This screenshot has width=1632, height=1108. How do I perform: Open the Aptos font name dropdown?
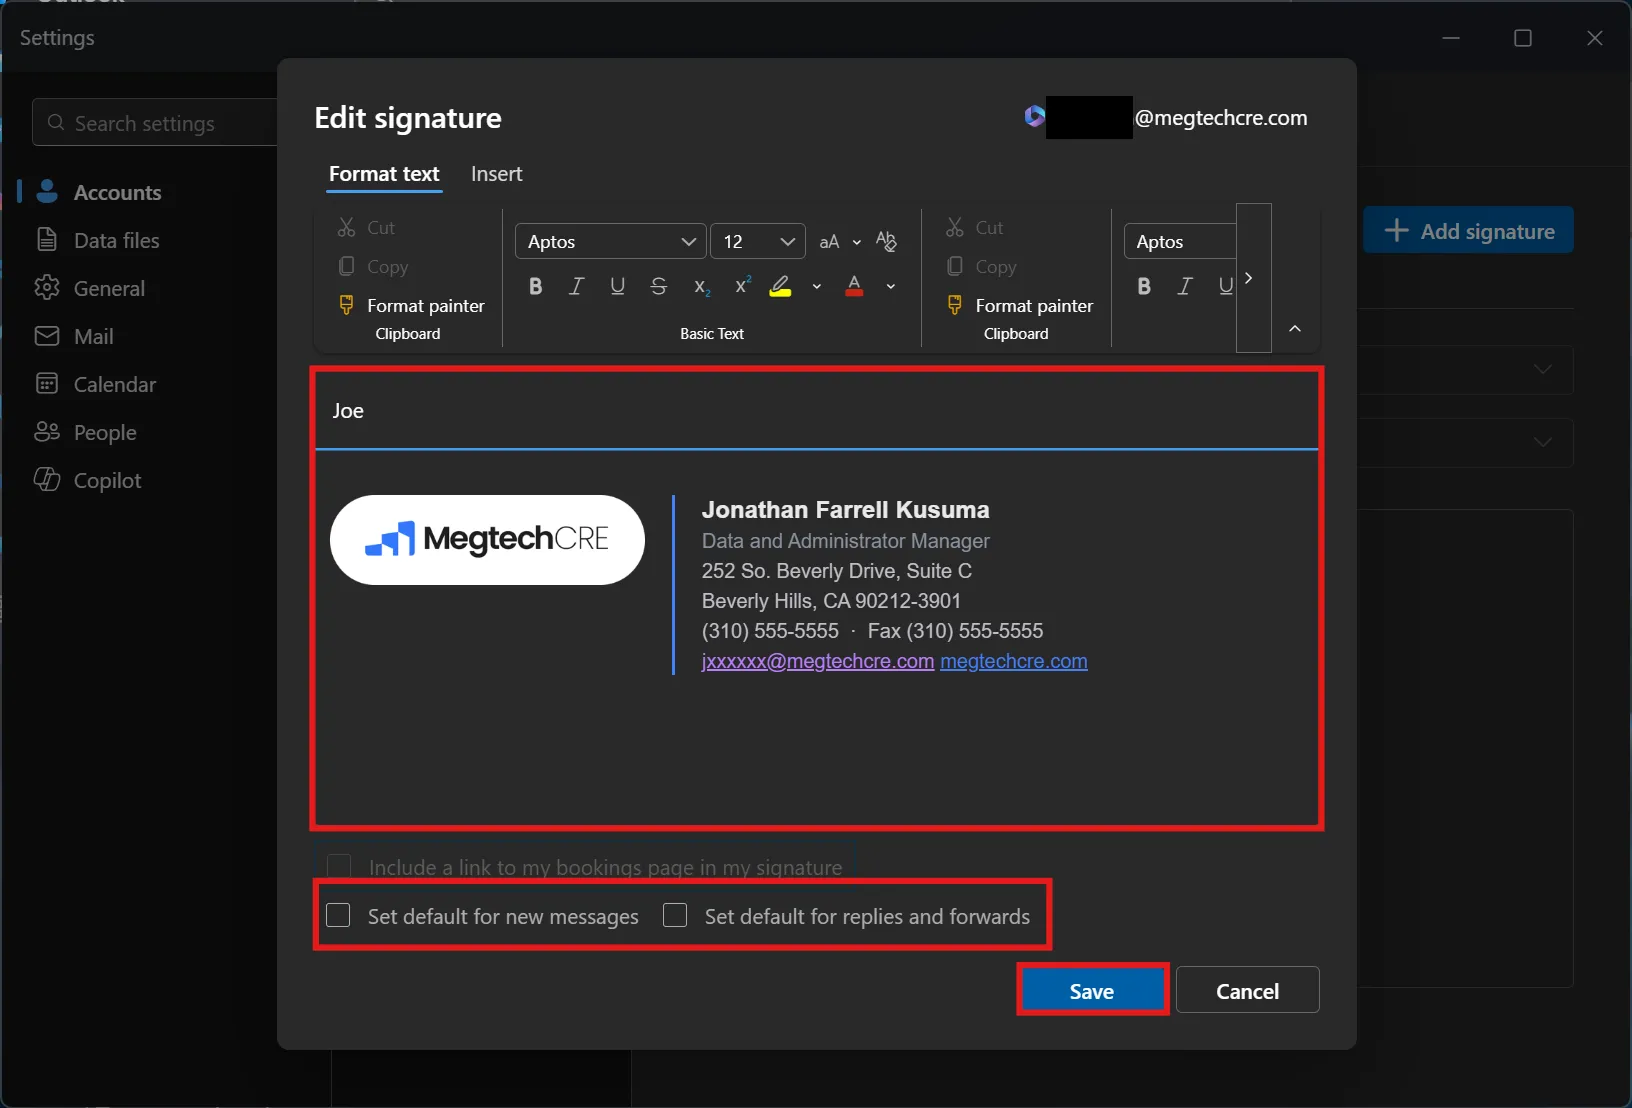coord(611,242)
